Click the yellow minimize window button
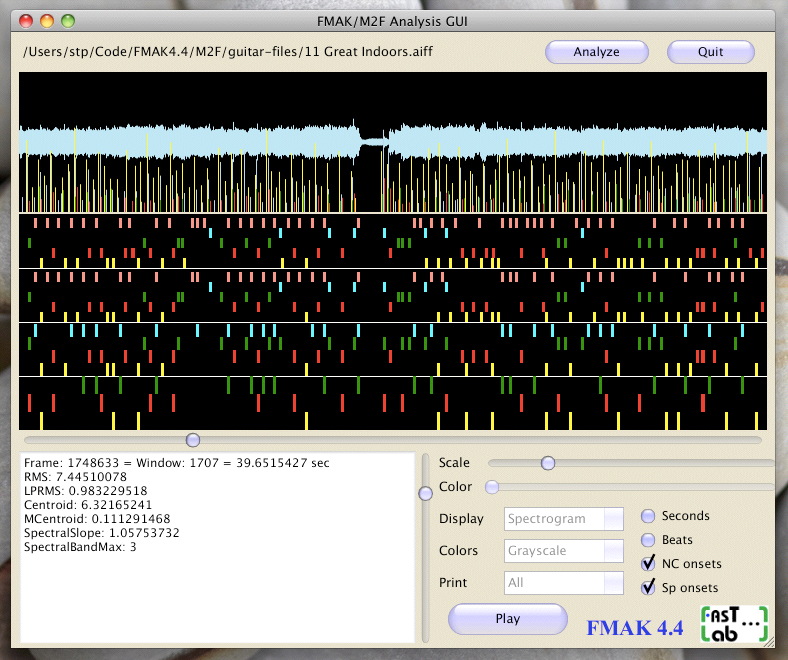Image resolution: width=788 pixels, height=660 pixels. click(47, 21)
